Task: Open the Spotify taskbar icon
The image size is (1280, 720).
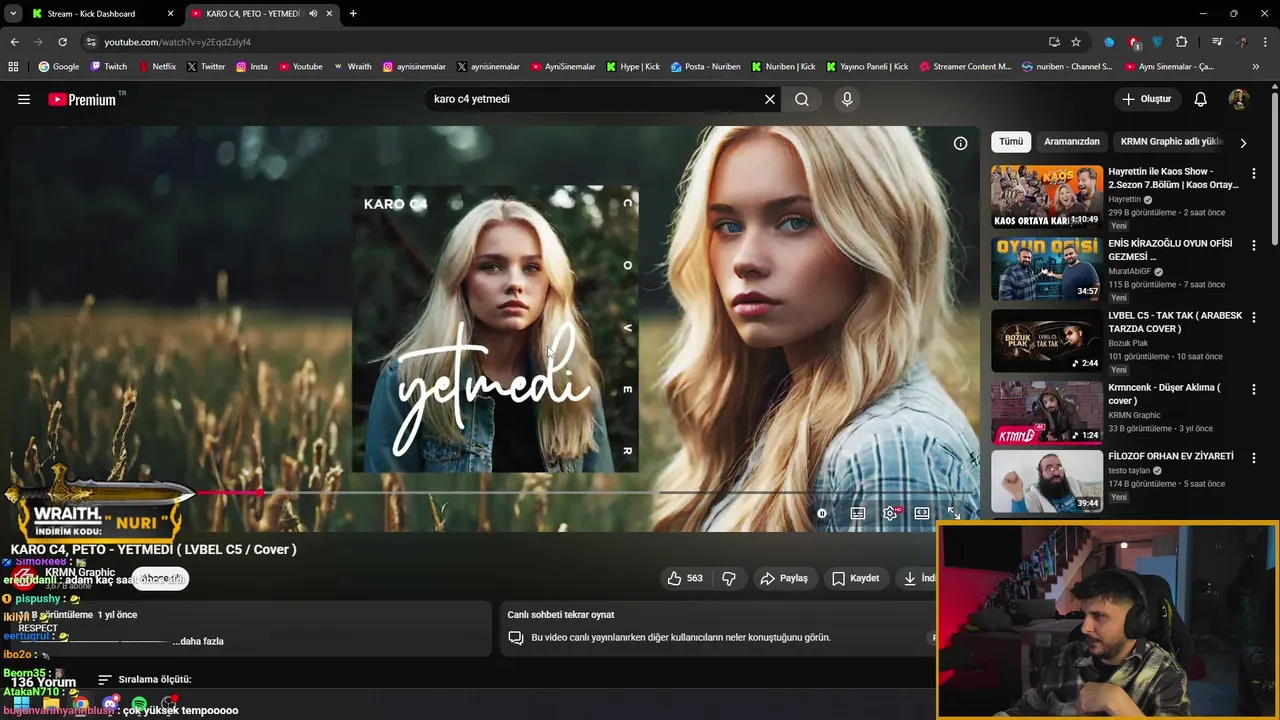Action: click(139, 704)
